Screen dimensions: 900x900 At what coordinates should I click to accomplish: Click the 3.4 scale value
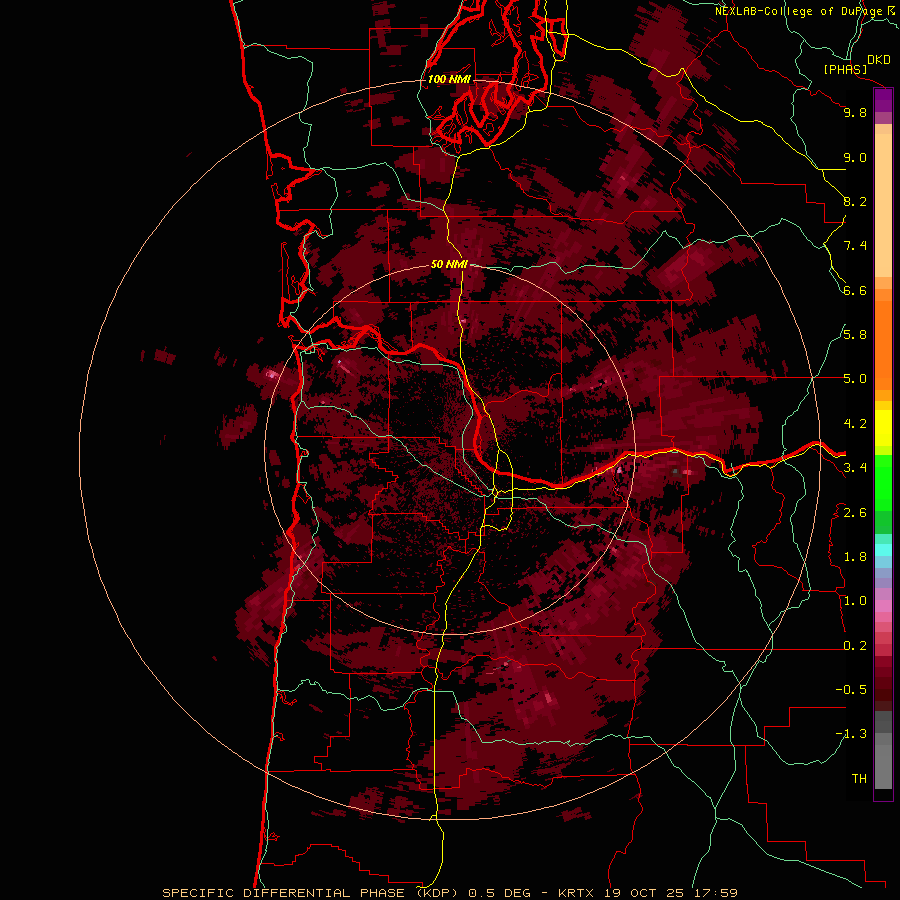pyautogui.click(x=855, y=468)
